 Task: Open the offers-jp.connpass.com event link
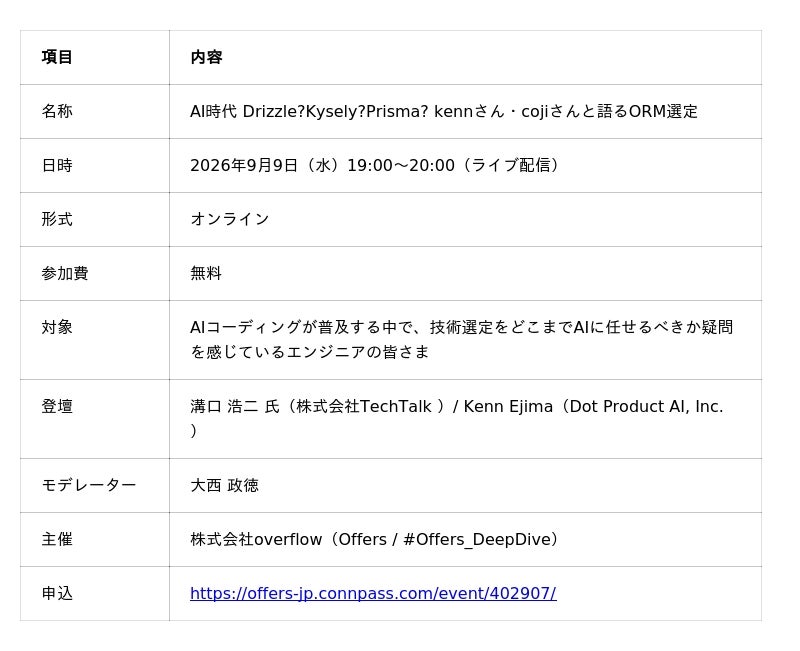pos(373,593)
